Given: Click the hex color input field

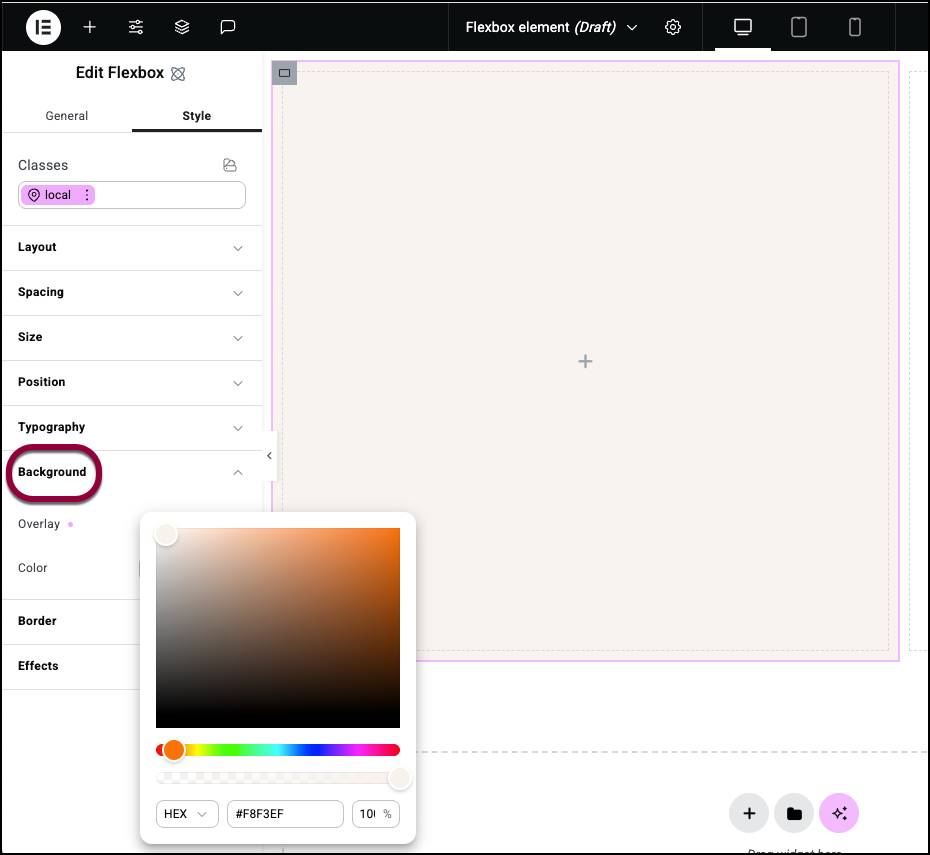Looking at the screenshot, I should click(x=285, y=814).
